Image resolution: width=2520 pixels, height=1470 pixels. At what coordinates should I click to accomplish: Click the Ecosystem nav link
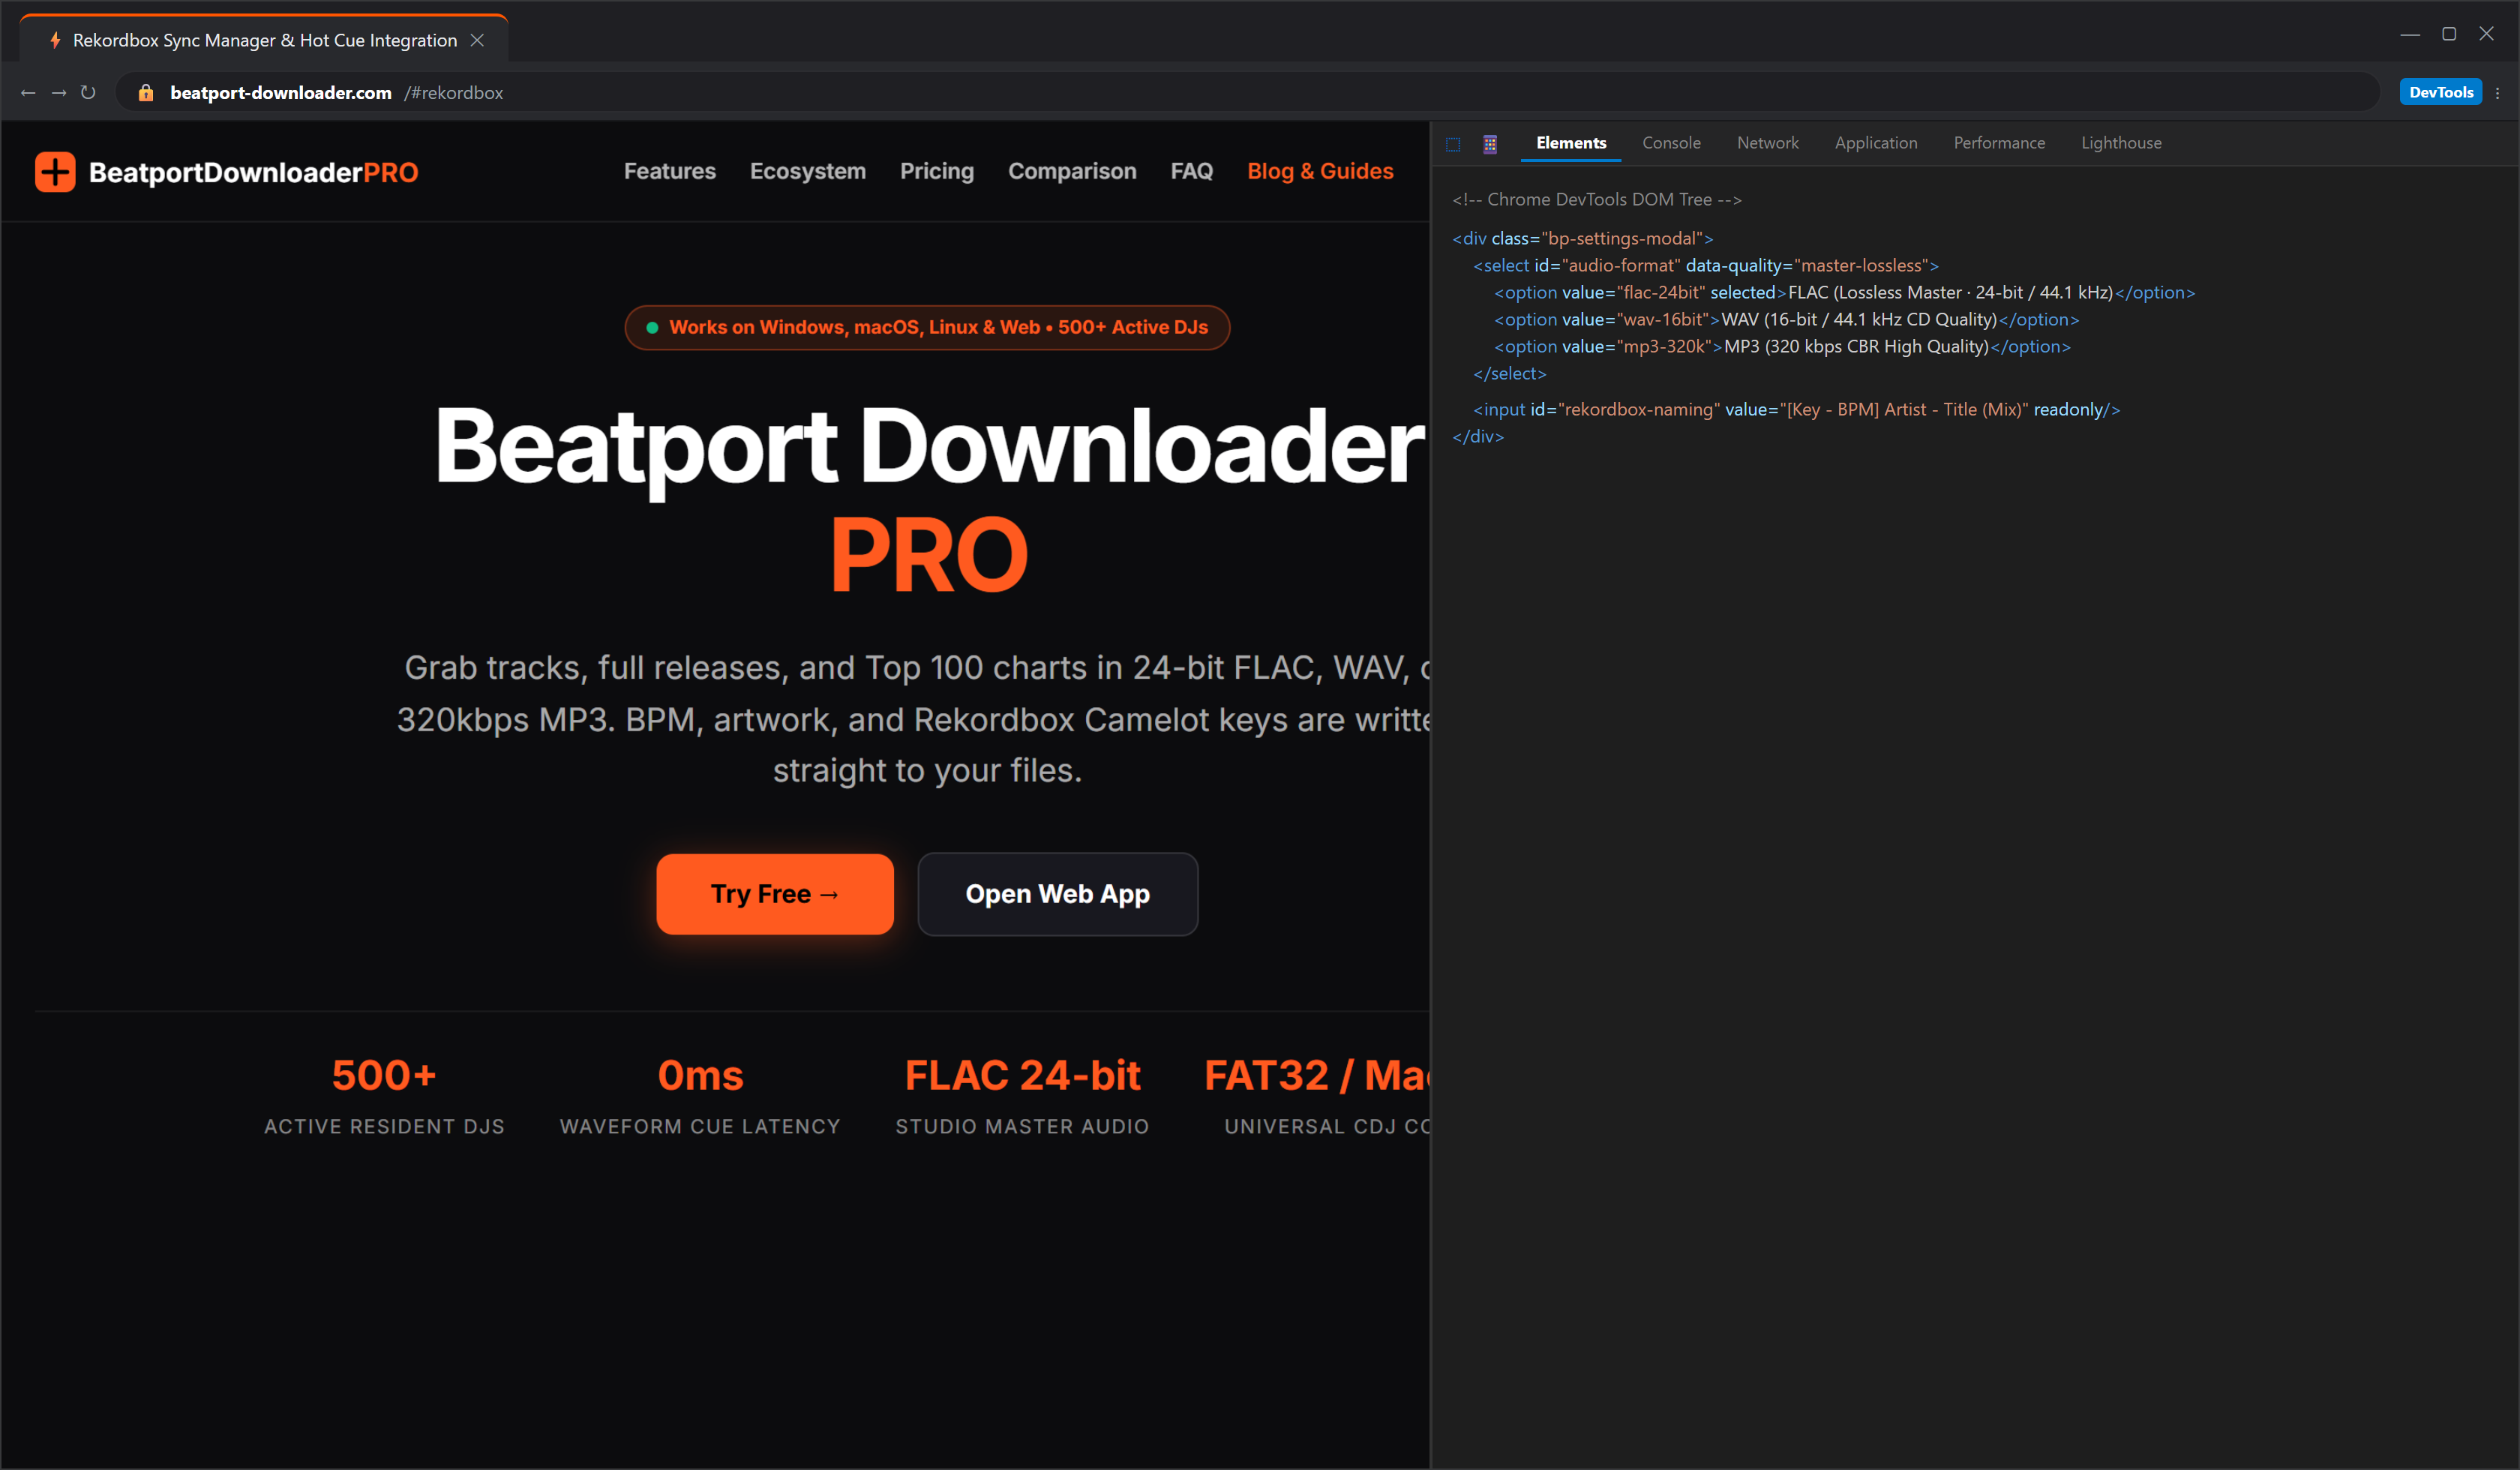click(x=808, y=171)
